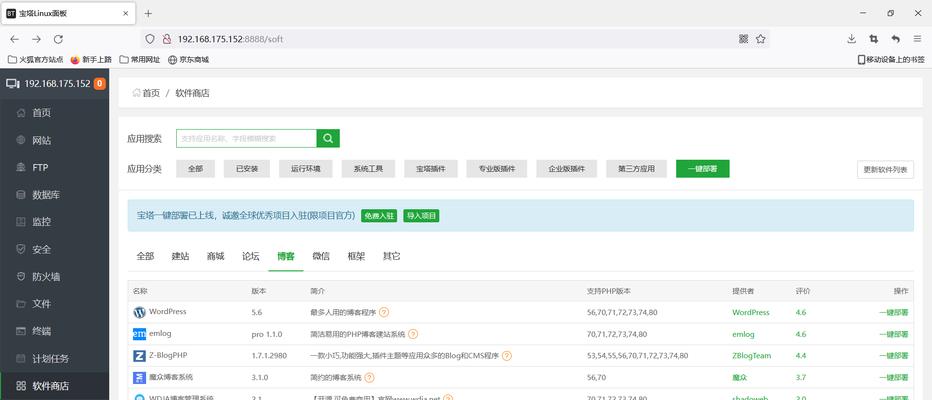Click the insecure connection lock icon

(x=167, y=39)
